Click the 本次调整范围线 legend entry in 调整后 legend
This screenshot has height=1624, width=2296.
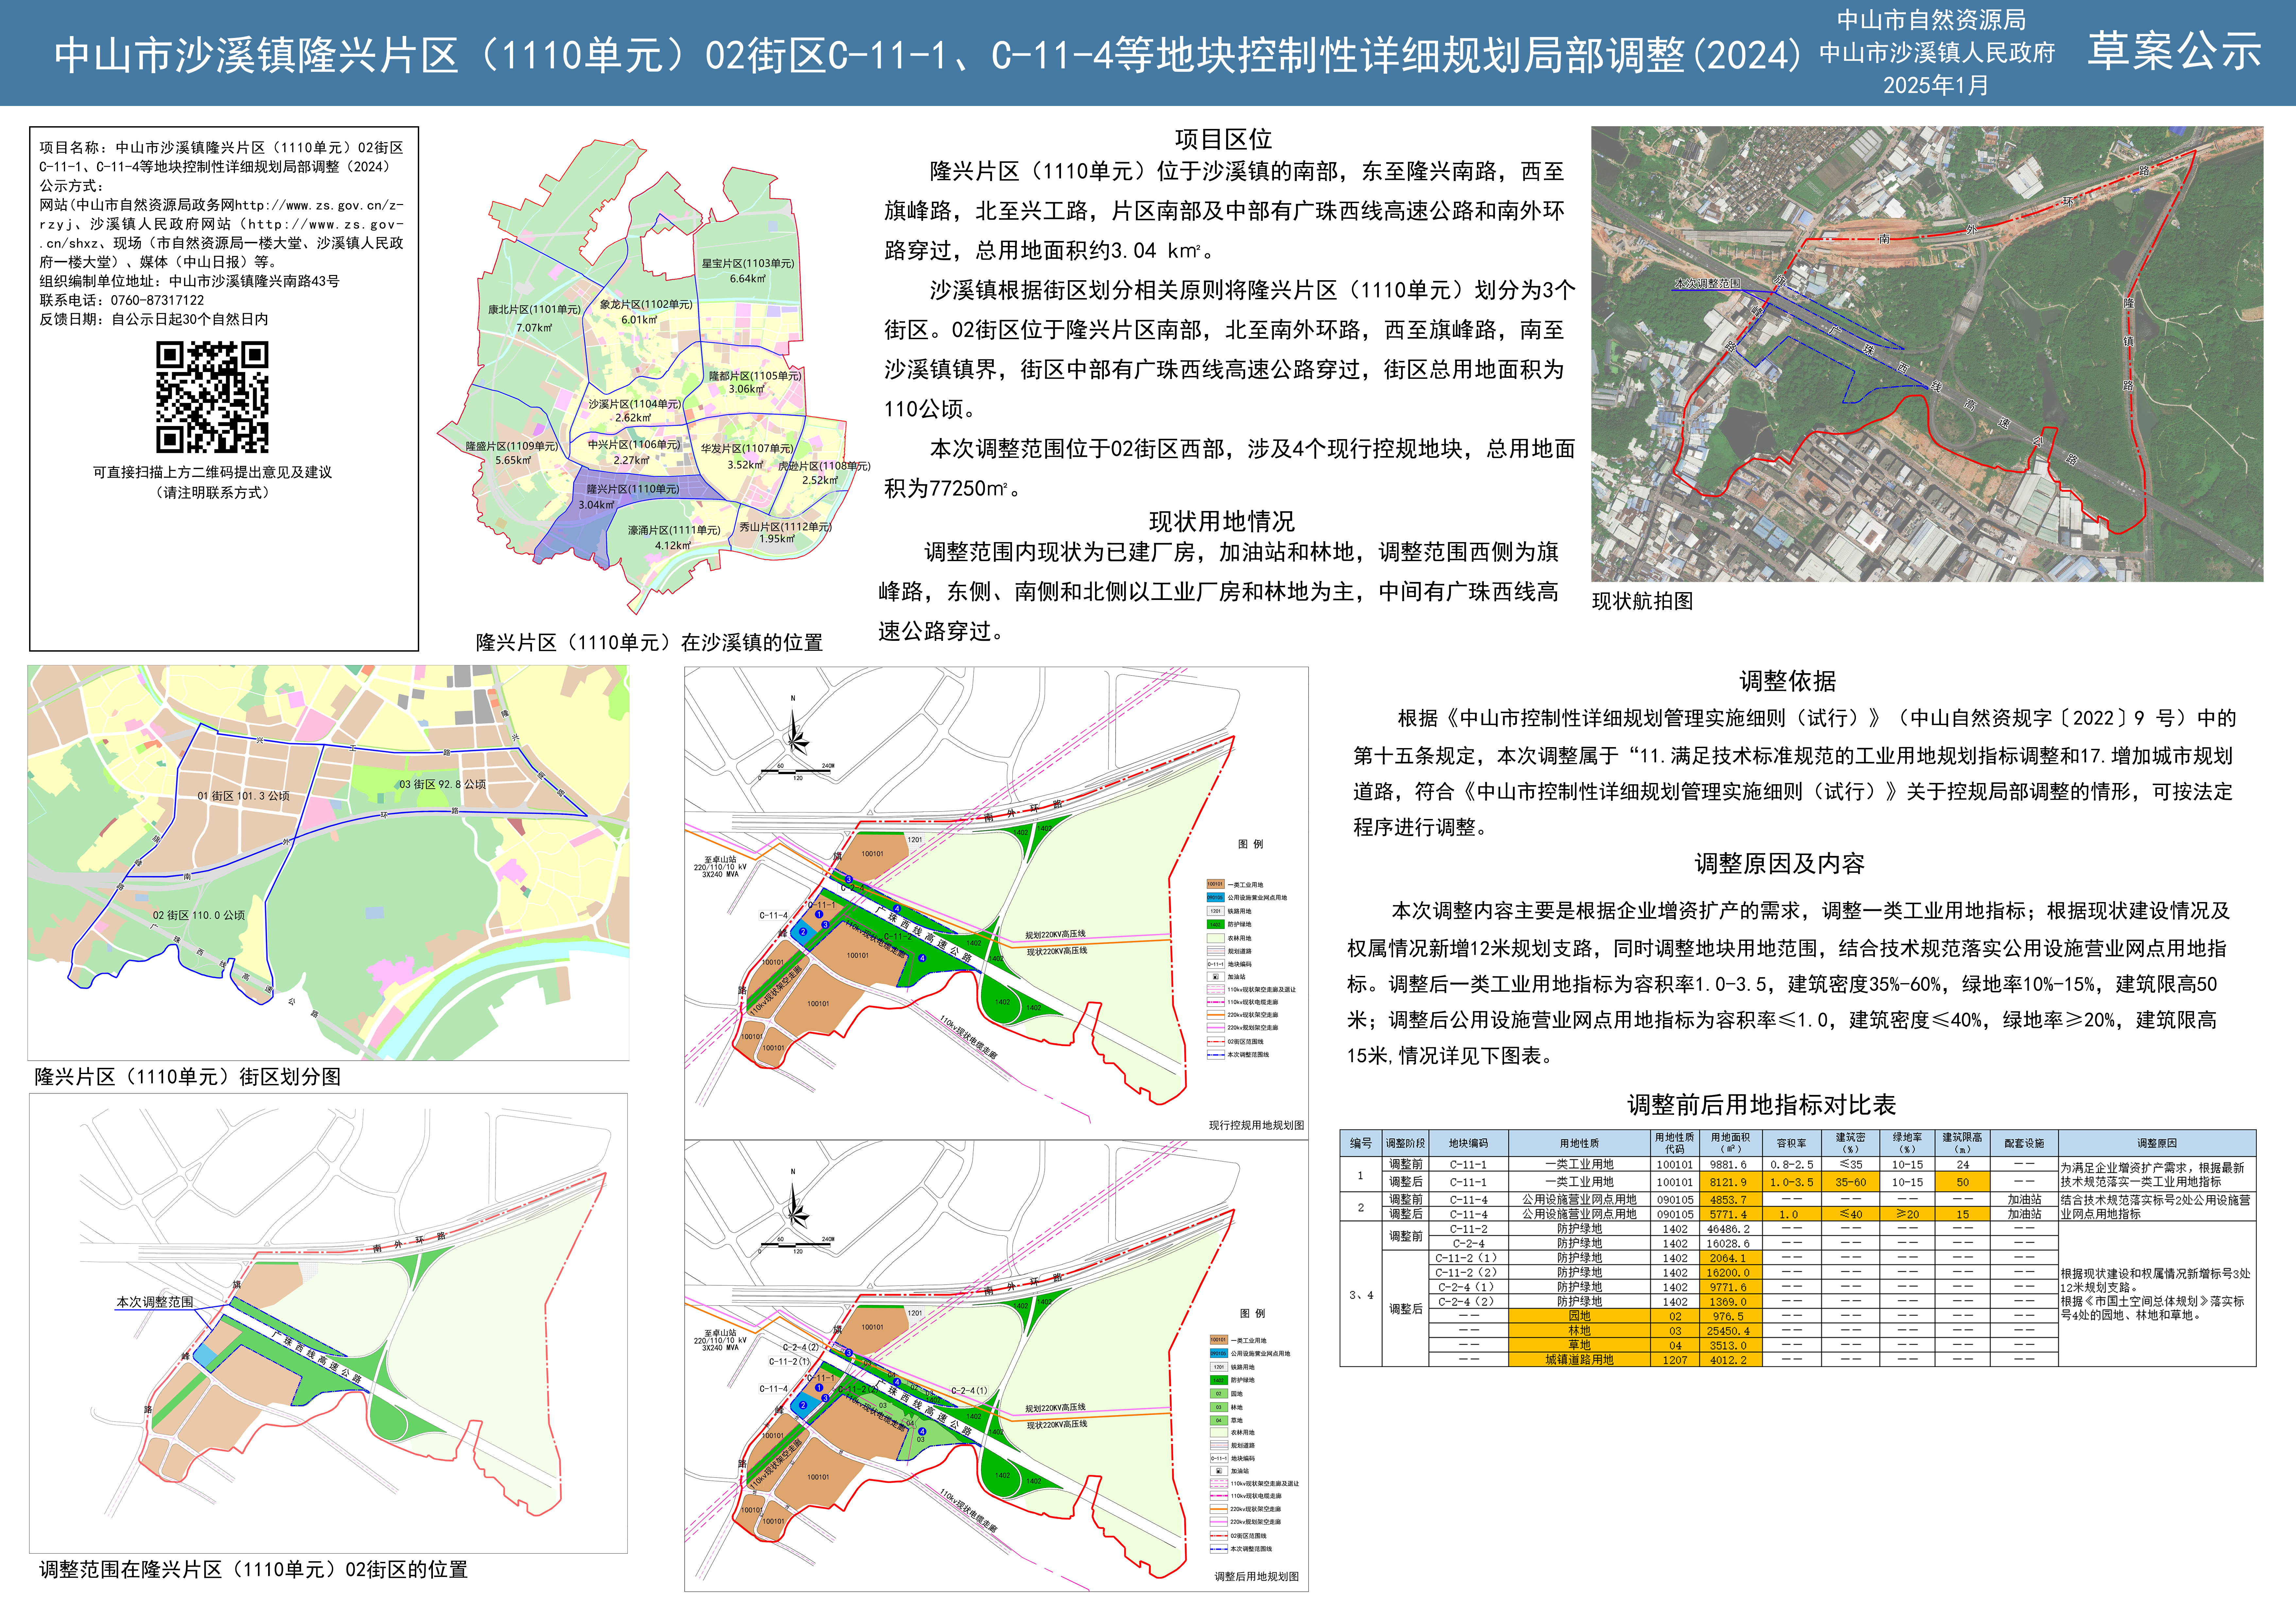(x=1241, y=1549)
